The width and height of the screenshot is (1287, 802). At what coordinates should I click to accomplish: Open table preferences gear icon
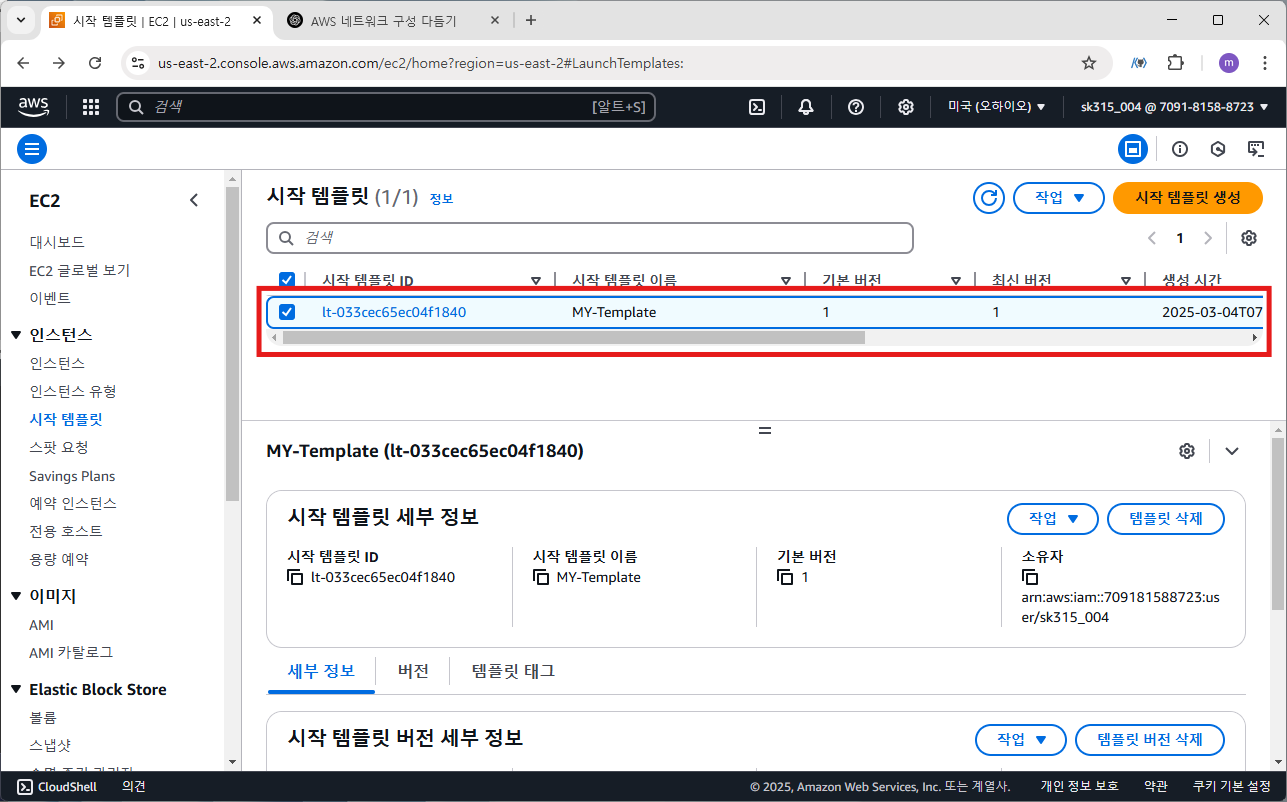[1249, 238]
